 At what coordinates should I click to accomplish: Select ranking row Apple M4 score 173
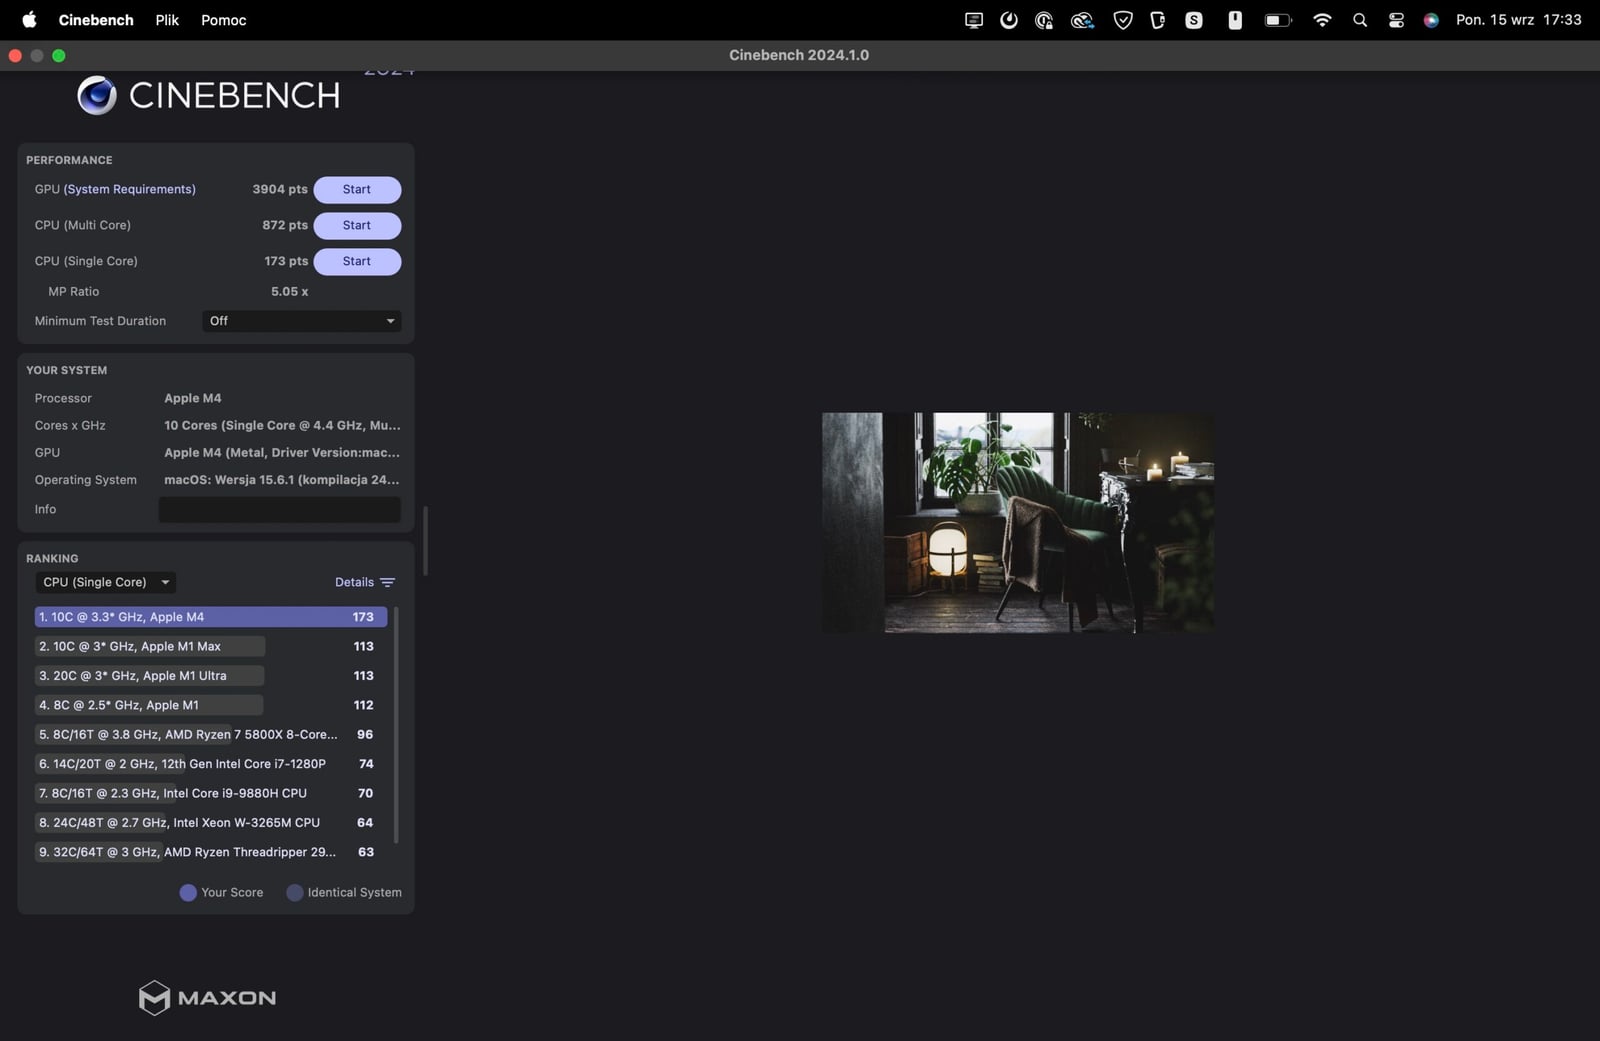pyautogui.click(x=211, y=617)
